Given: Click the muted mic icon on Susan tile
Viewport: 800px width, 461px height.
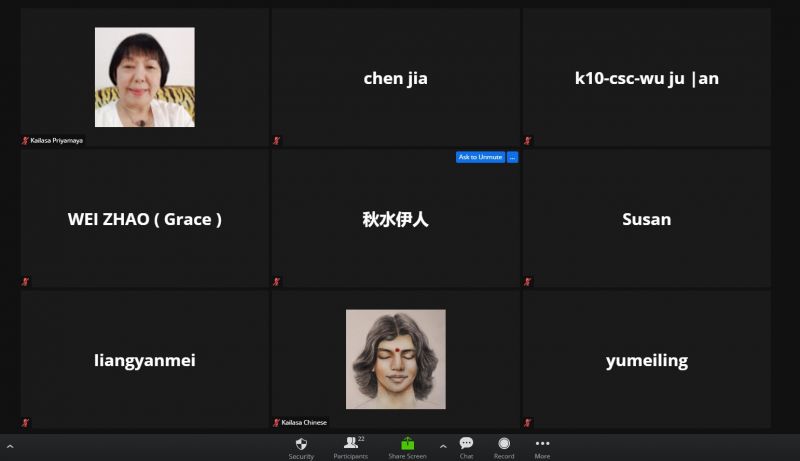Looking at the screenshot, I should pyautogui.click(x=528, y=282).
